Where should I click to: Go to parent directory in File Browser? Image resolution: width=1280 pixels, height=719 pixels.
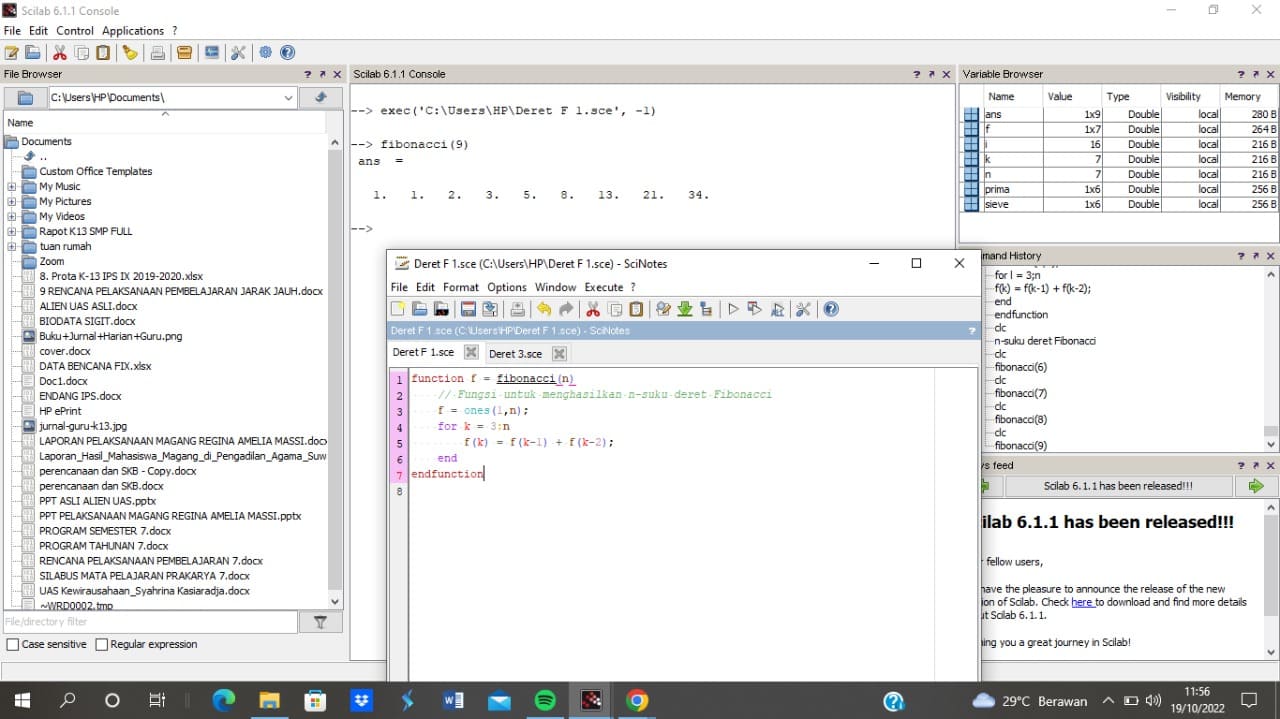321,97
